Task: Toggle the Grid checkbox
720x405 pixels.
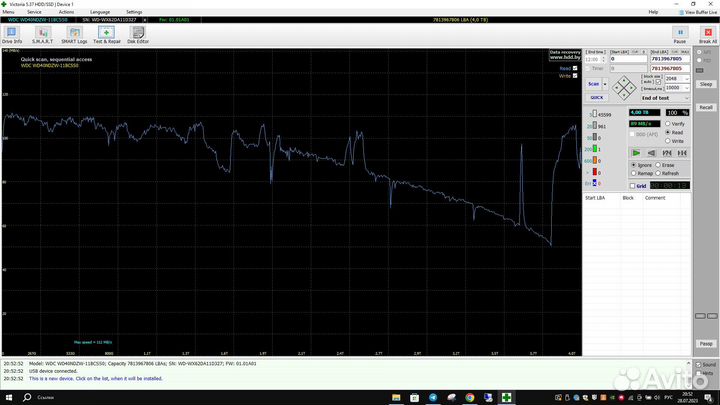Action: 633,186
